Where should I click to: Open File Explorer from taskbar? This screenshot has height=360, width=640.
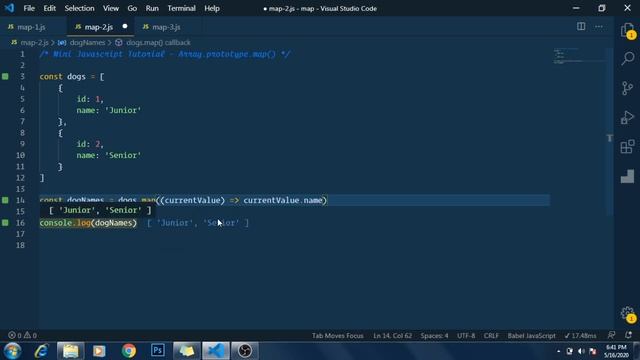(70, 351)
